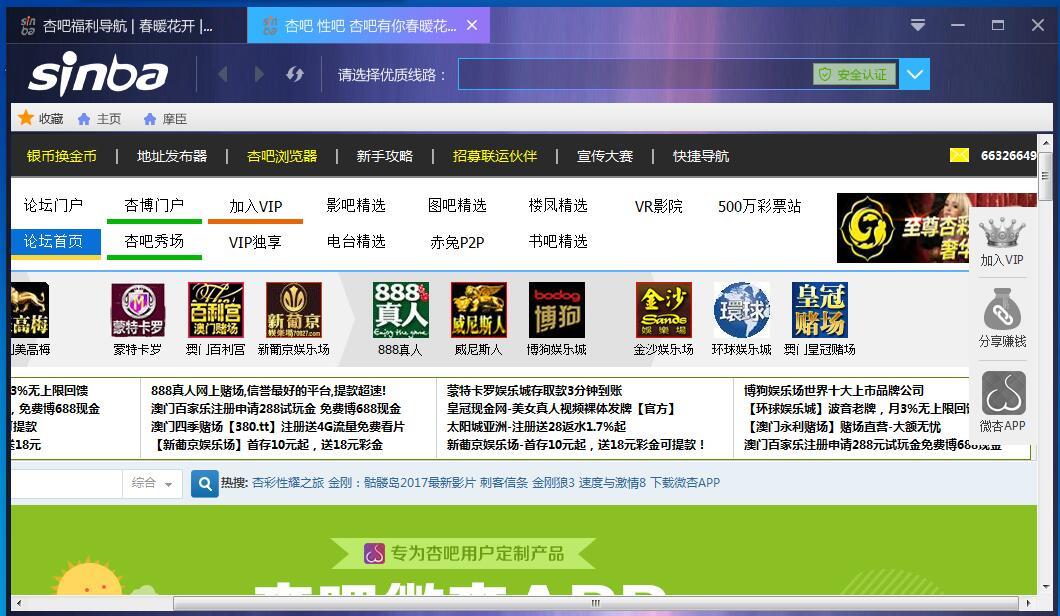Click the 博狗娱乐城 logo icon
The width and height of the screenshot is (1060, 616).
(556, 310)
